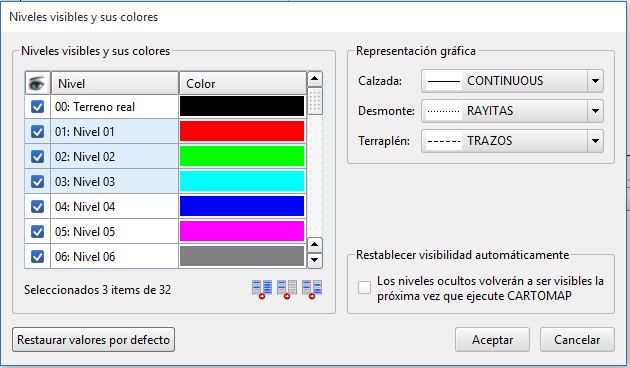Click Restaurar valores por defecto
630x368 pixels.
[94, 340]
